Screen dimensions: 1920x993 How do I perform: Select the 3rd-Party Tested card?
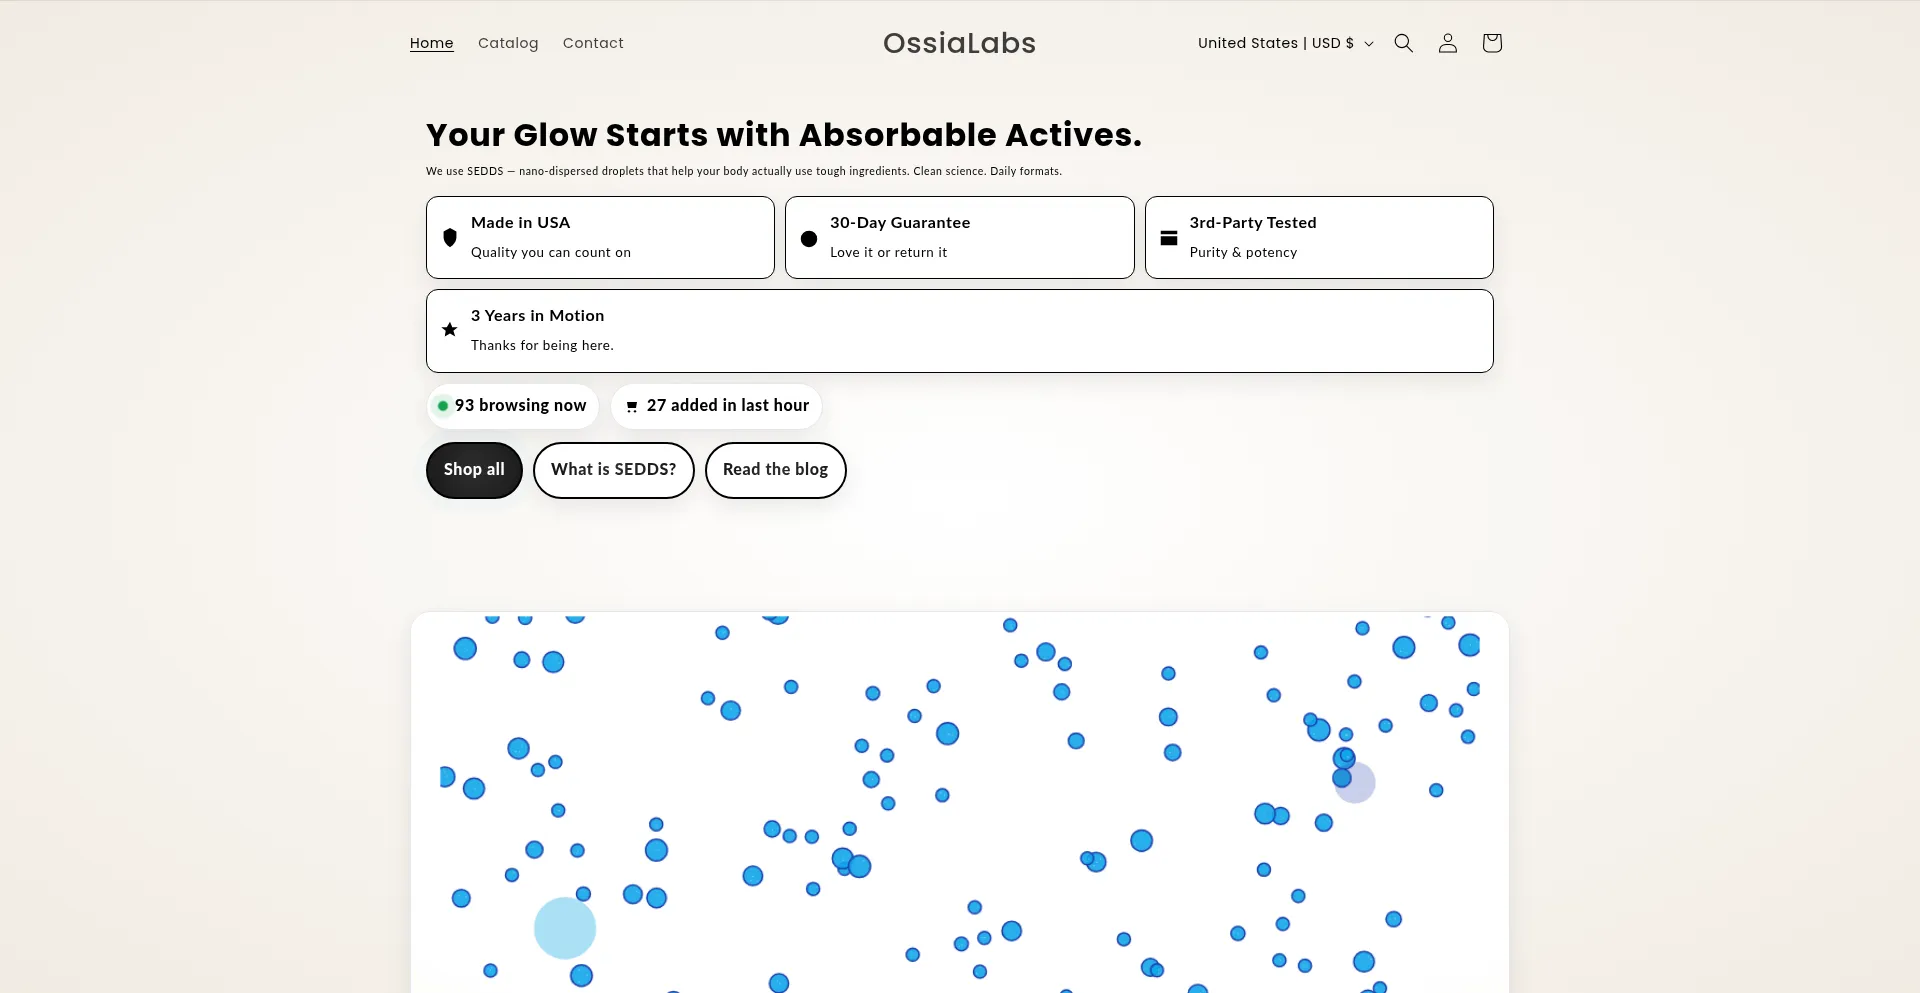[1318, 238]
